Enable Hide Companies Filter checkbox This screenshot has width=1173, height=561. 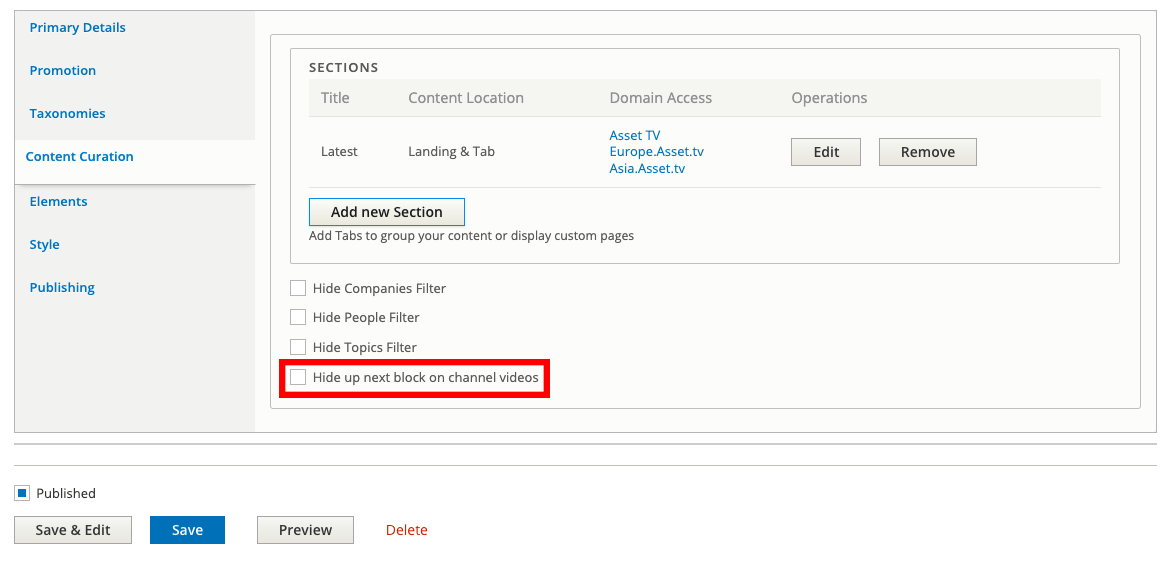click(298, 288)
